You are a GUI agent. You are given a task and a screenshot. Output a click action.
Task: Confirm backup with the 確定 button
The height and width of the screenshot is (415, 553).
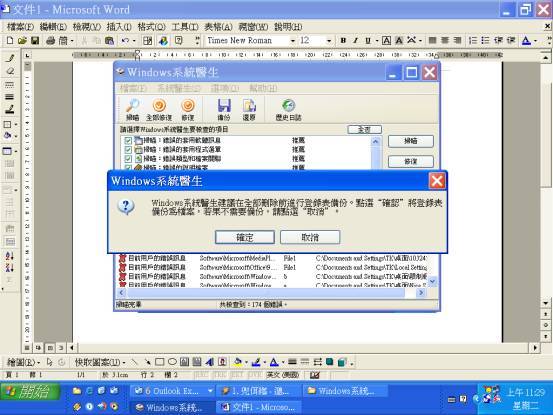(x=245, y=237)
